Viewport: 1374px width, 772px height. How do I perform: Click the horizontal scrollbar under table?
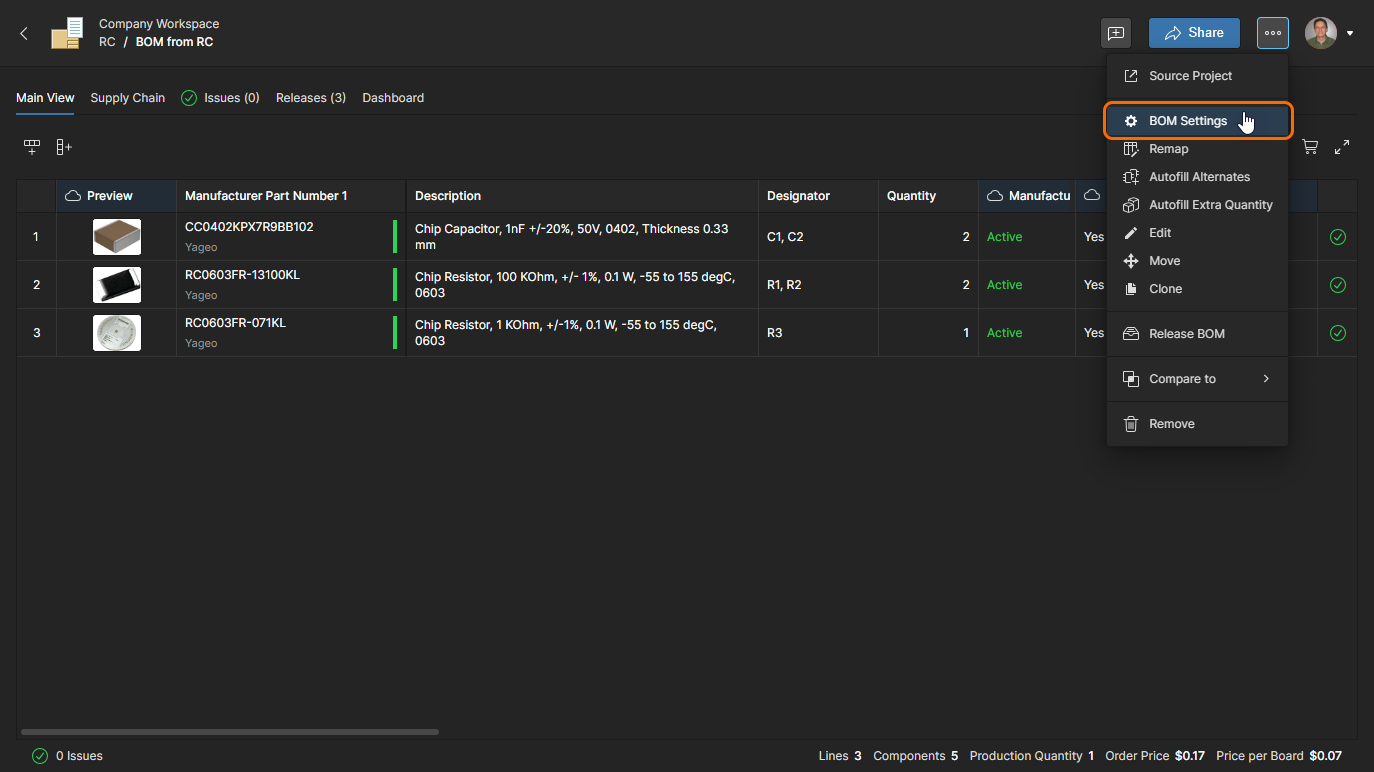(230, 732)
